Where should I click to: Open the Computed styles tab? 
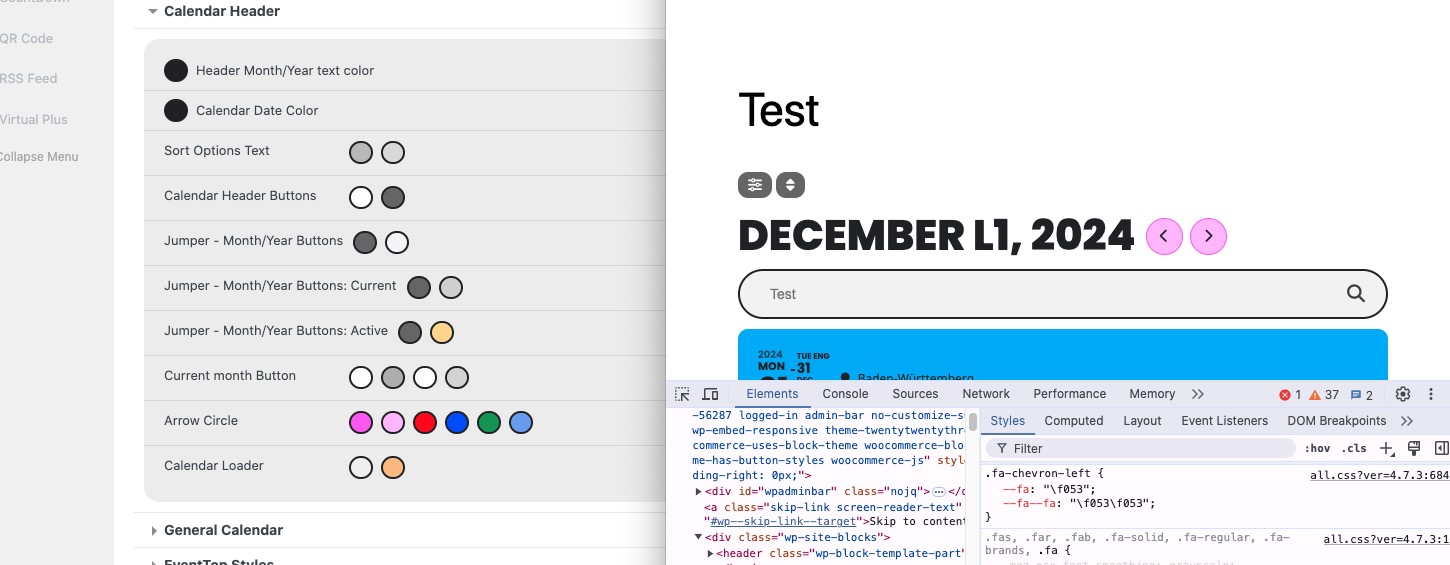click(1074, 421)
